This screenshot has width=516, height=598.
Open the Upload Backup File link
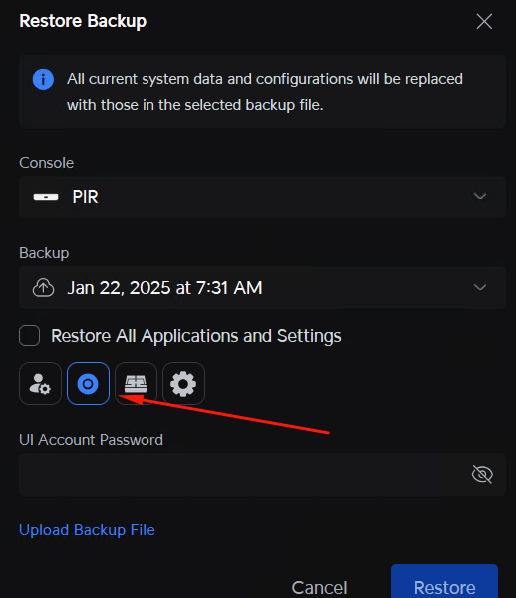click(x=87, y=530)
